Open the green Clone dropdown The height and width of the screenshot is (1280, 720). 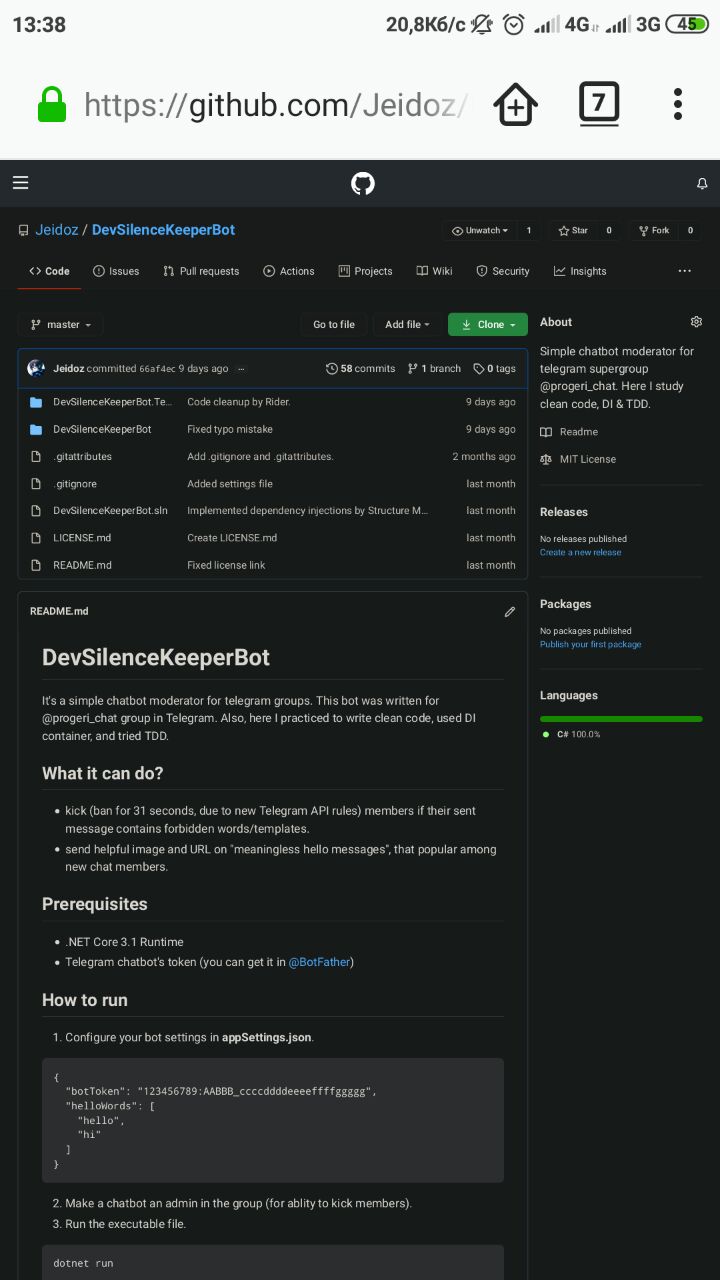tap(488, 325)
